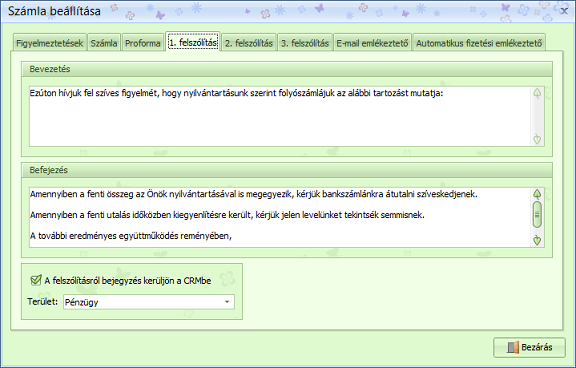The image size is (576, 368).
Task: Click scroll-down arrow in Befejezés text box
Action: click(537, 240)
